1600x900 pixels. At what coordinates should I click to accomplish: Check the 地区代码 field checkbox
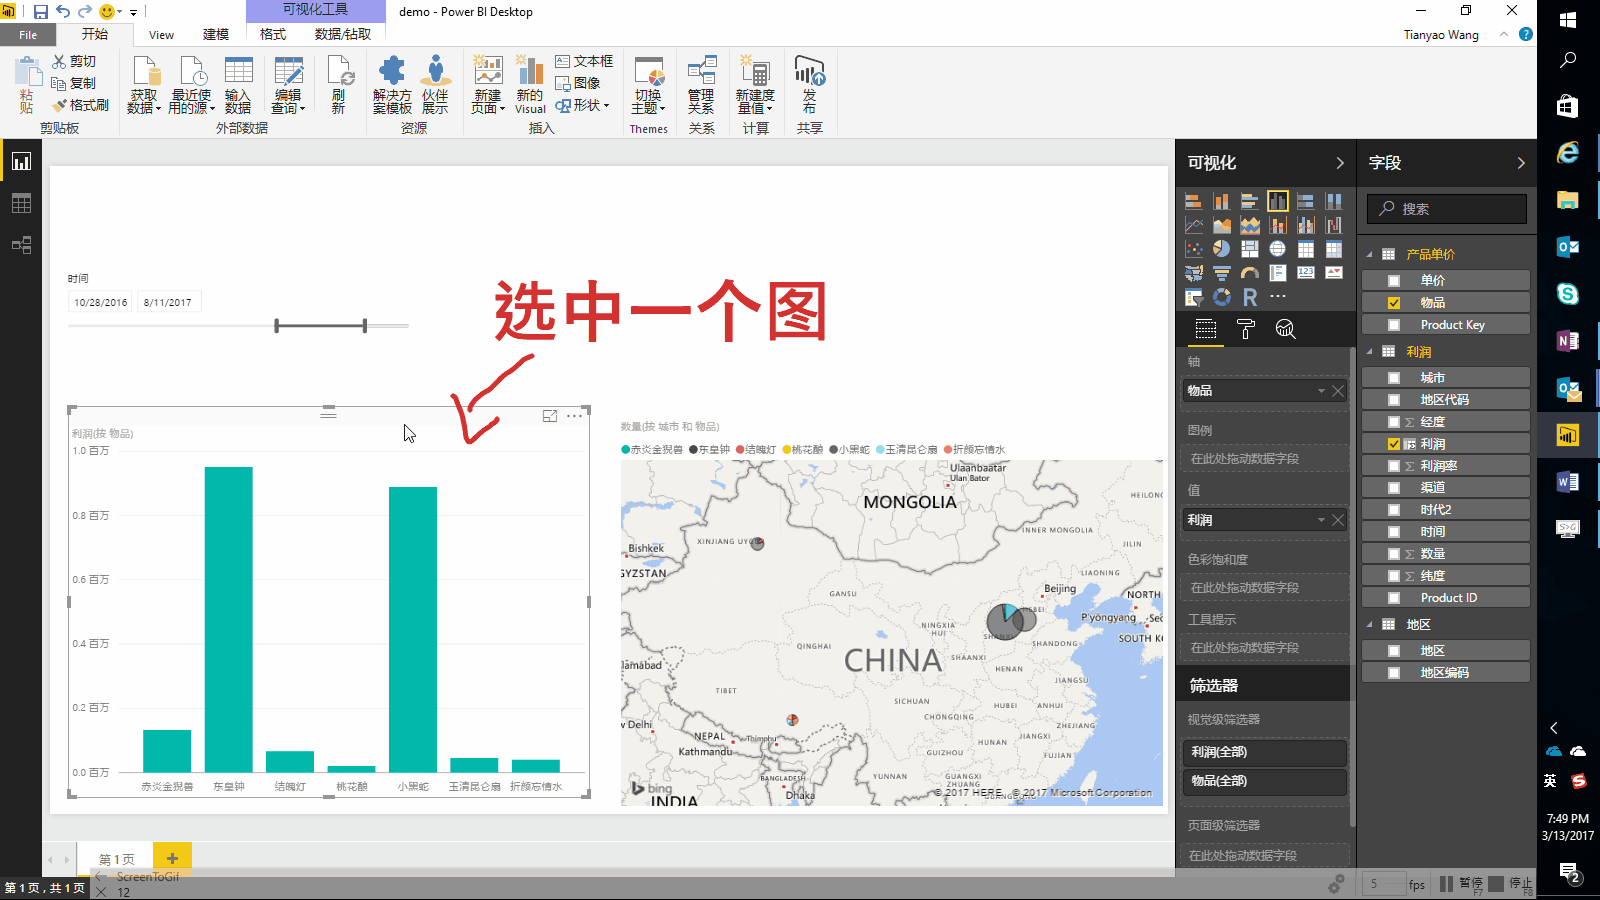pyautogui.click(x=1394, y=400)
